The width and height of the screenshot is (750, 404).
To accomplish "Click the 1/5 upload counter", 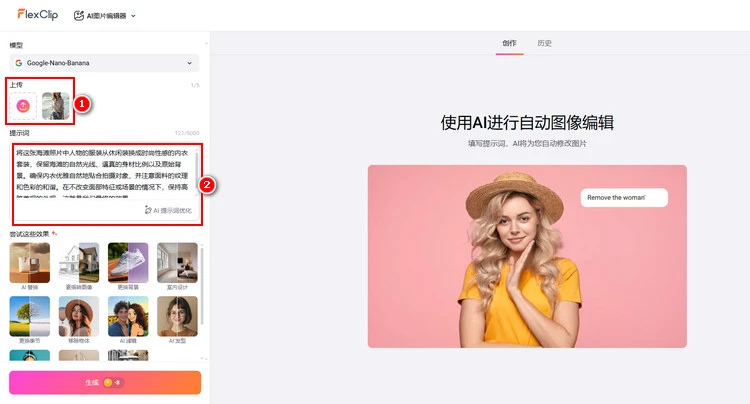I will pos(195,85).
